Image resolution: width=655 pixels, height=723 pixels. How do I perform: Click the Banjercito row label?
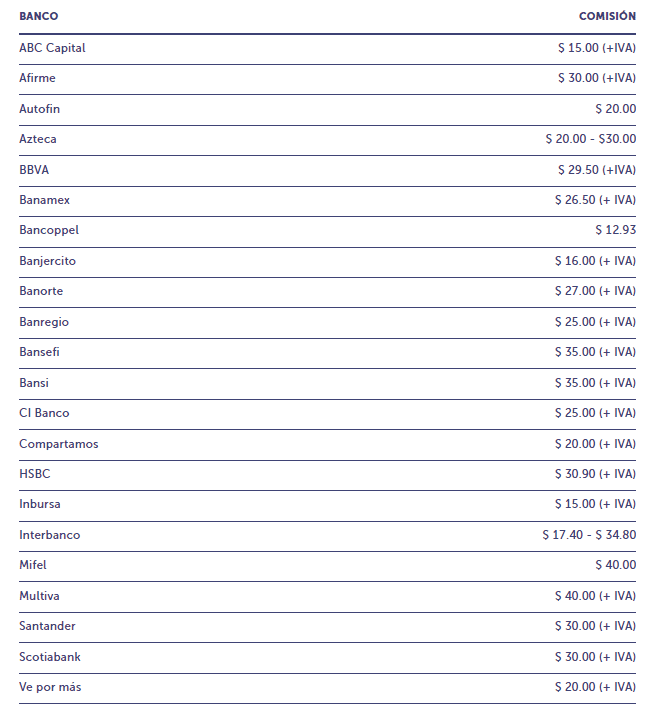(47, 261)
